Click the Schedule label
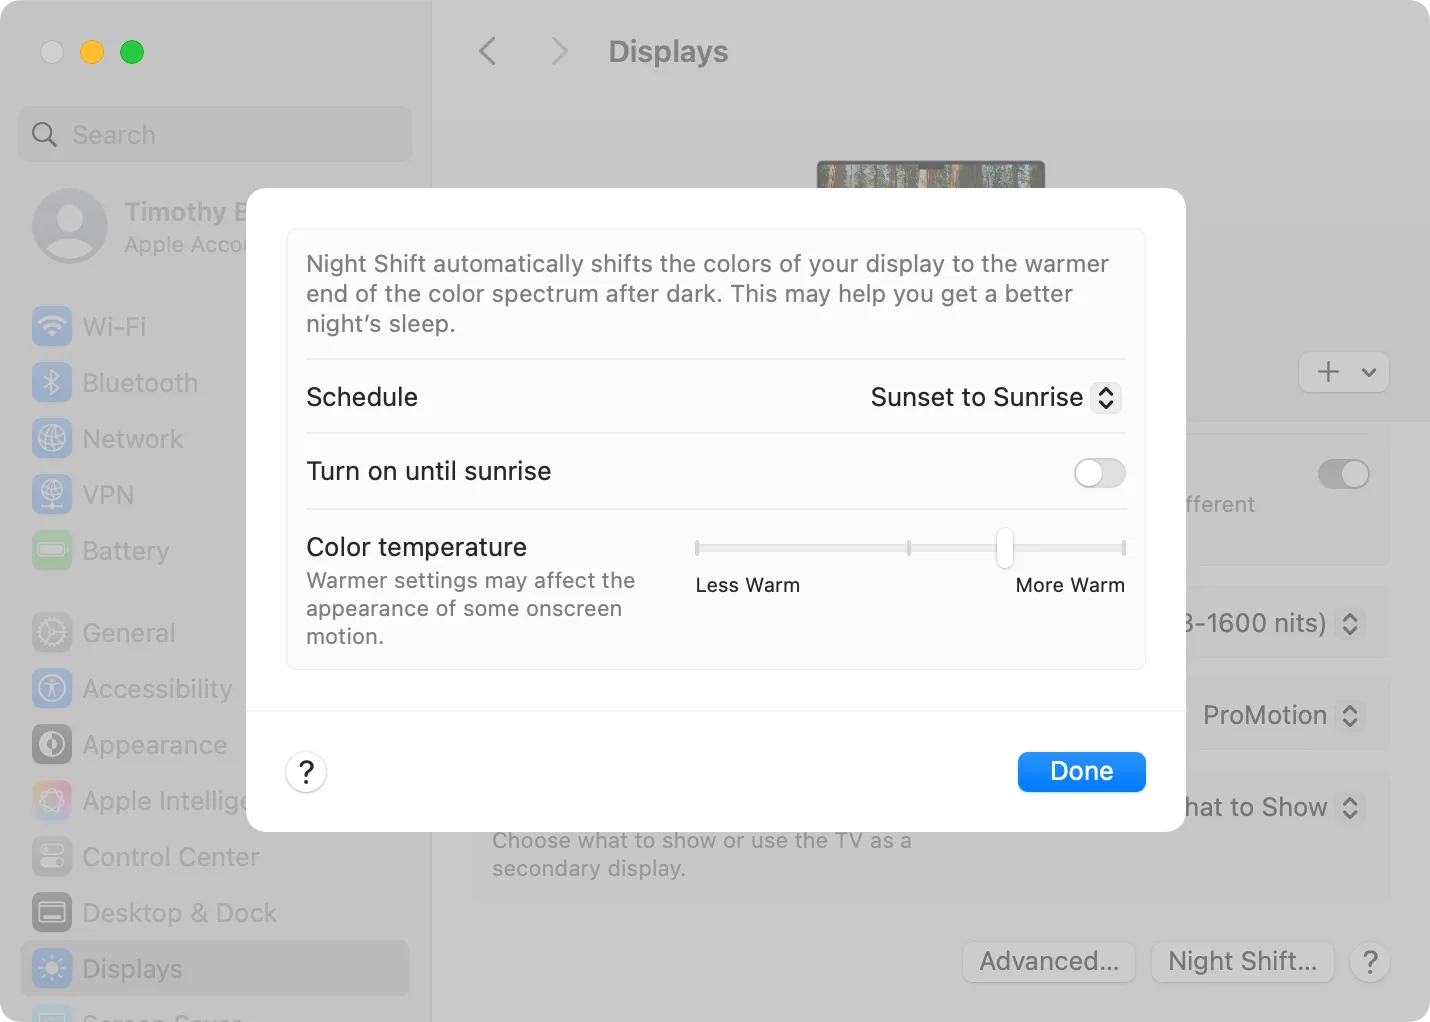The image size is (1430, 1022). [x=362, y=397]
